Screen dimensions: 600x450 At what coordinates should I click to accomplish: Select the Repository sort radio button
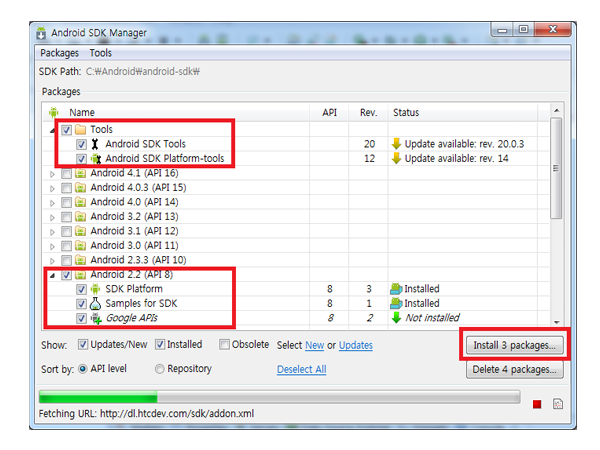click(159, 369)
